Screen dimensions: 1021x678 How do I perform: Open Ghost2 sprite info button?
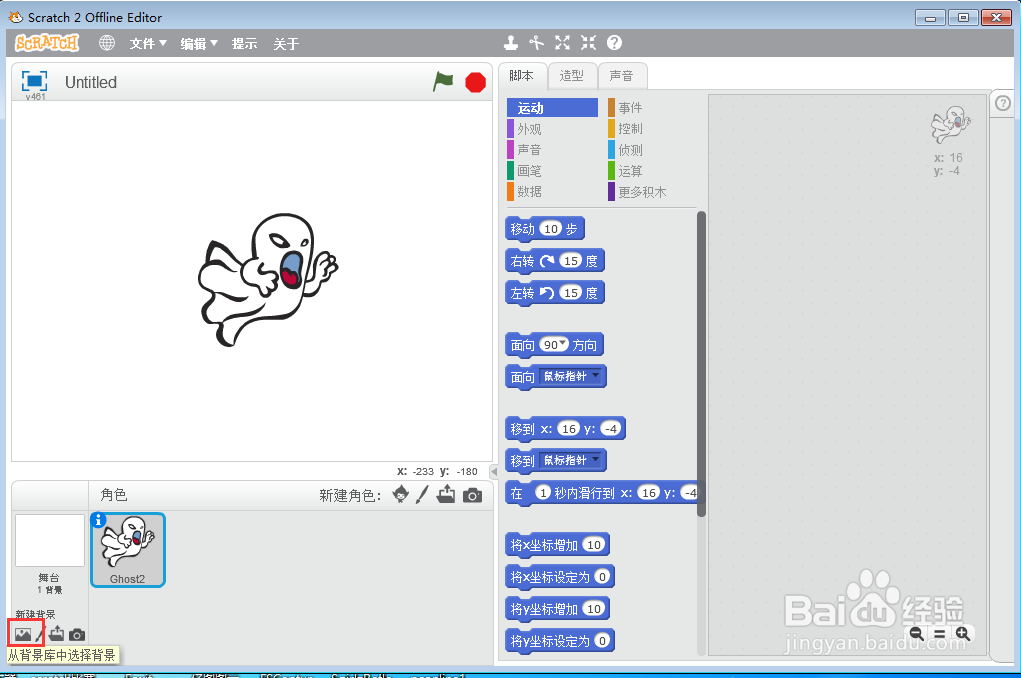98,520
